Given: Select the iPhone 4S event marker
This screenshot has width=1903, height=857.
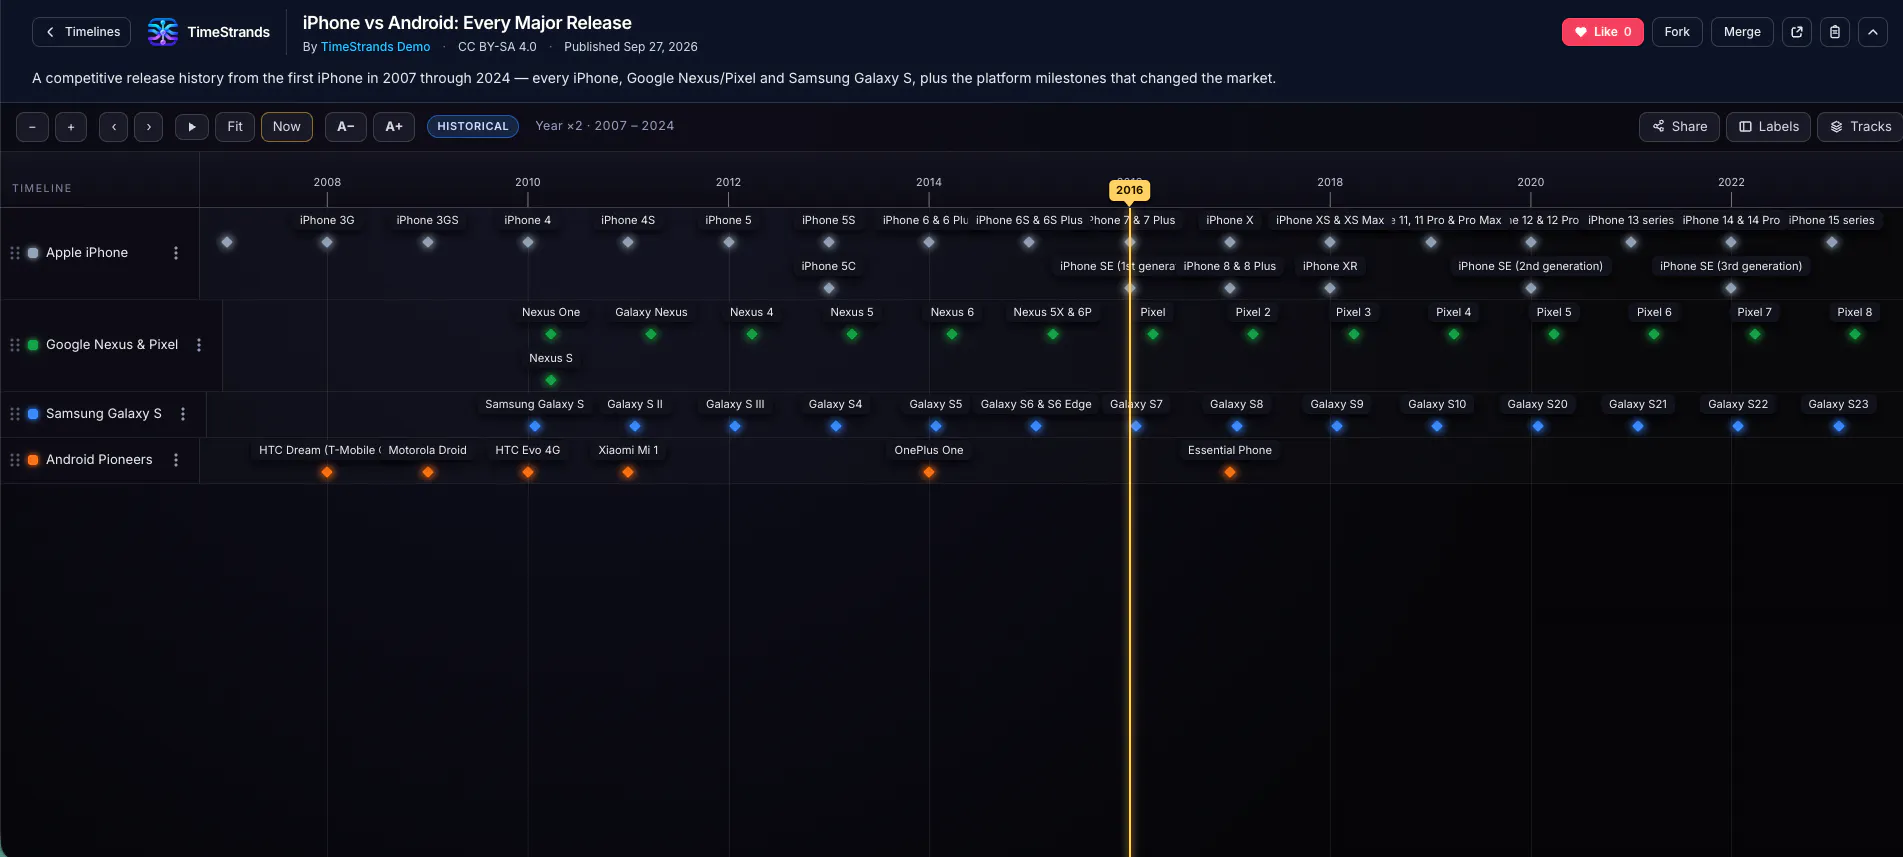Looking at the screenshot, I should pos(628,242).
